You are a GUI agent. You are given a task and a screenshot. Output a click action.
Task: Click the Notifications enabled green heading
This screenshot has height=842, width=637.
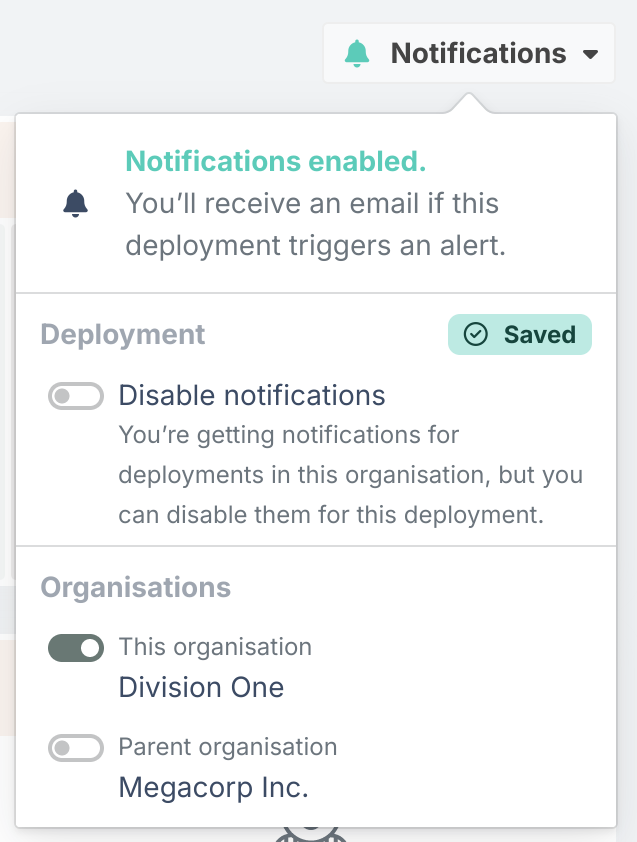(x=276, y=161)
